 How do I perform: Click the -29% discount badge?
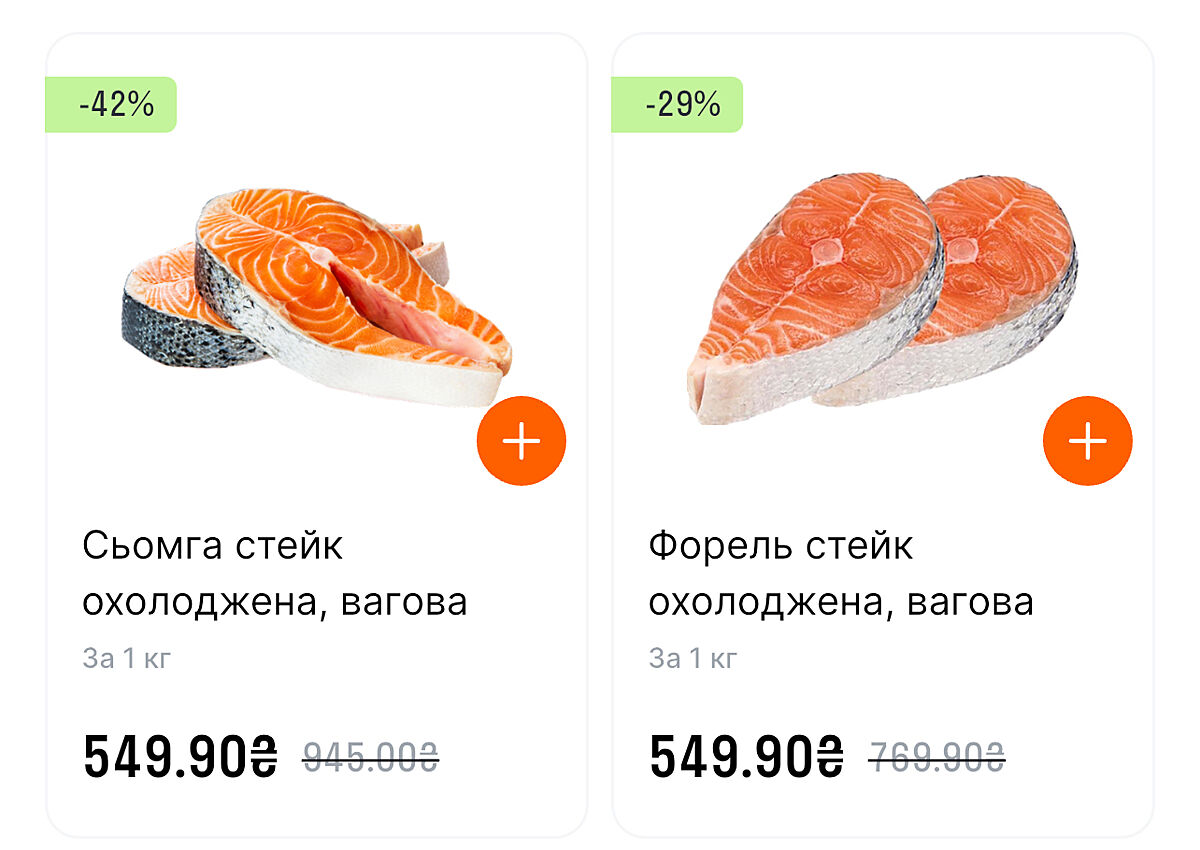(678, 104)
